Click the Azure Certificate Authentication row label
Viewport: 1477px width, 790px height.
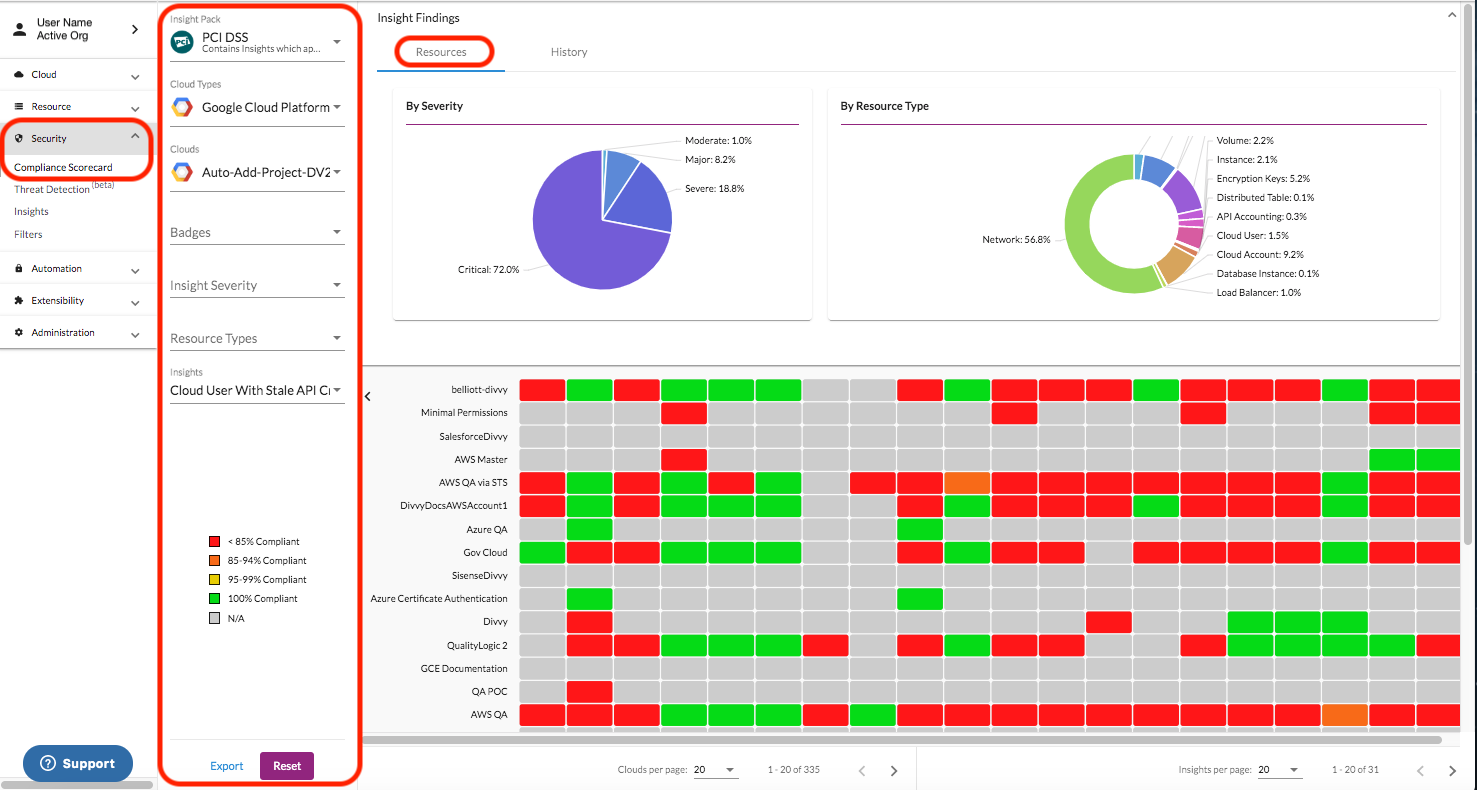[439, 599]
